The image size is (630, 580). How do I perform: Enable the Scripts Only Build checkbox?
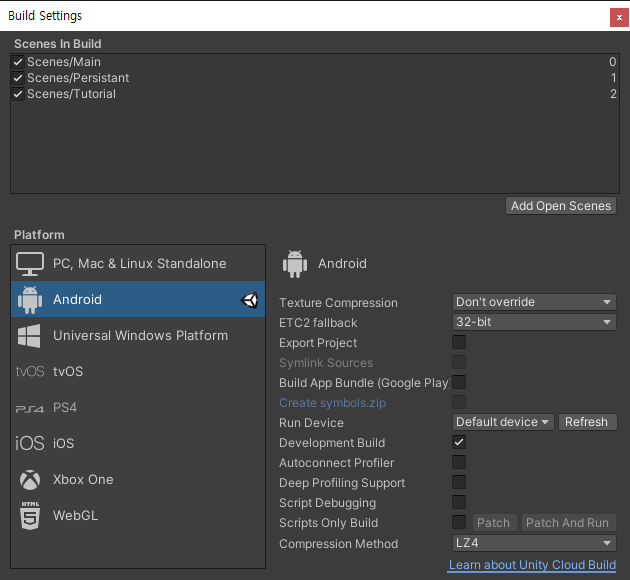coord(459,522)
